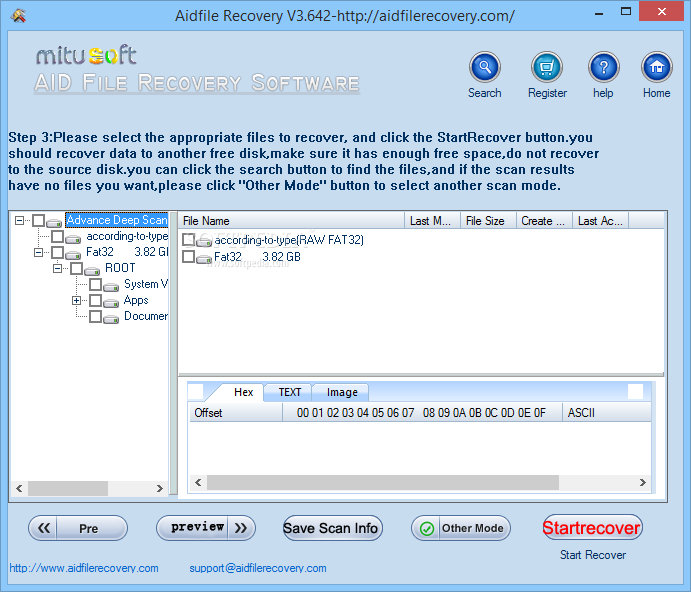Click the drive icon beside the Documer tree node

[x=111, y=318]
